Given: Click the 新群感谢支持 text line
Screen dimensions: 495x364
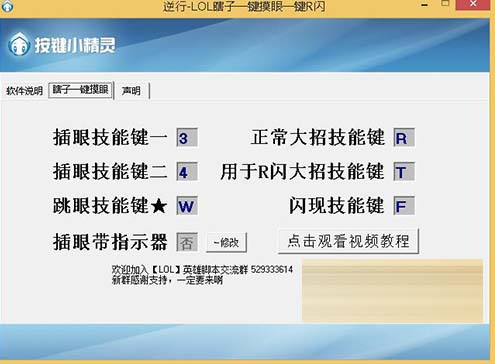Looking at the screenshot, I should [167, 280].
